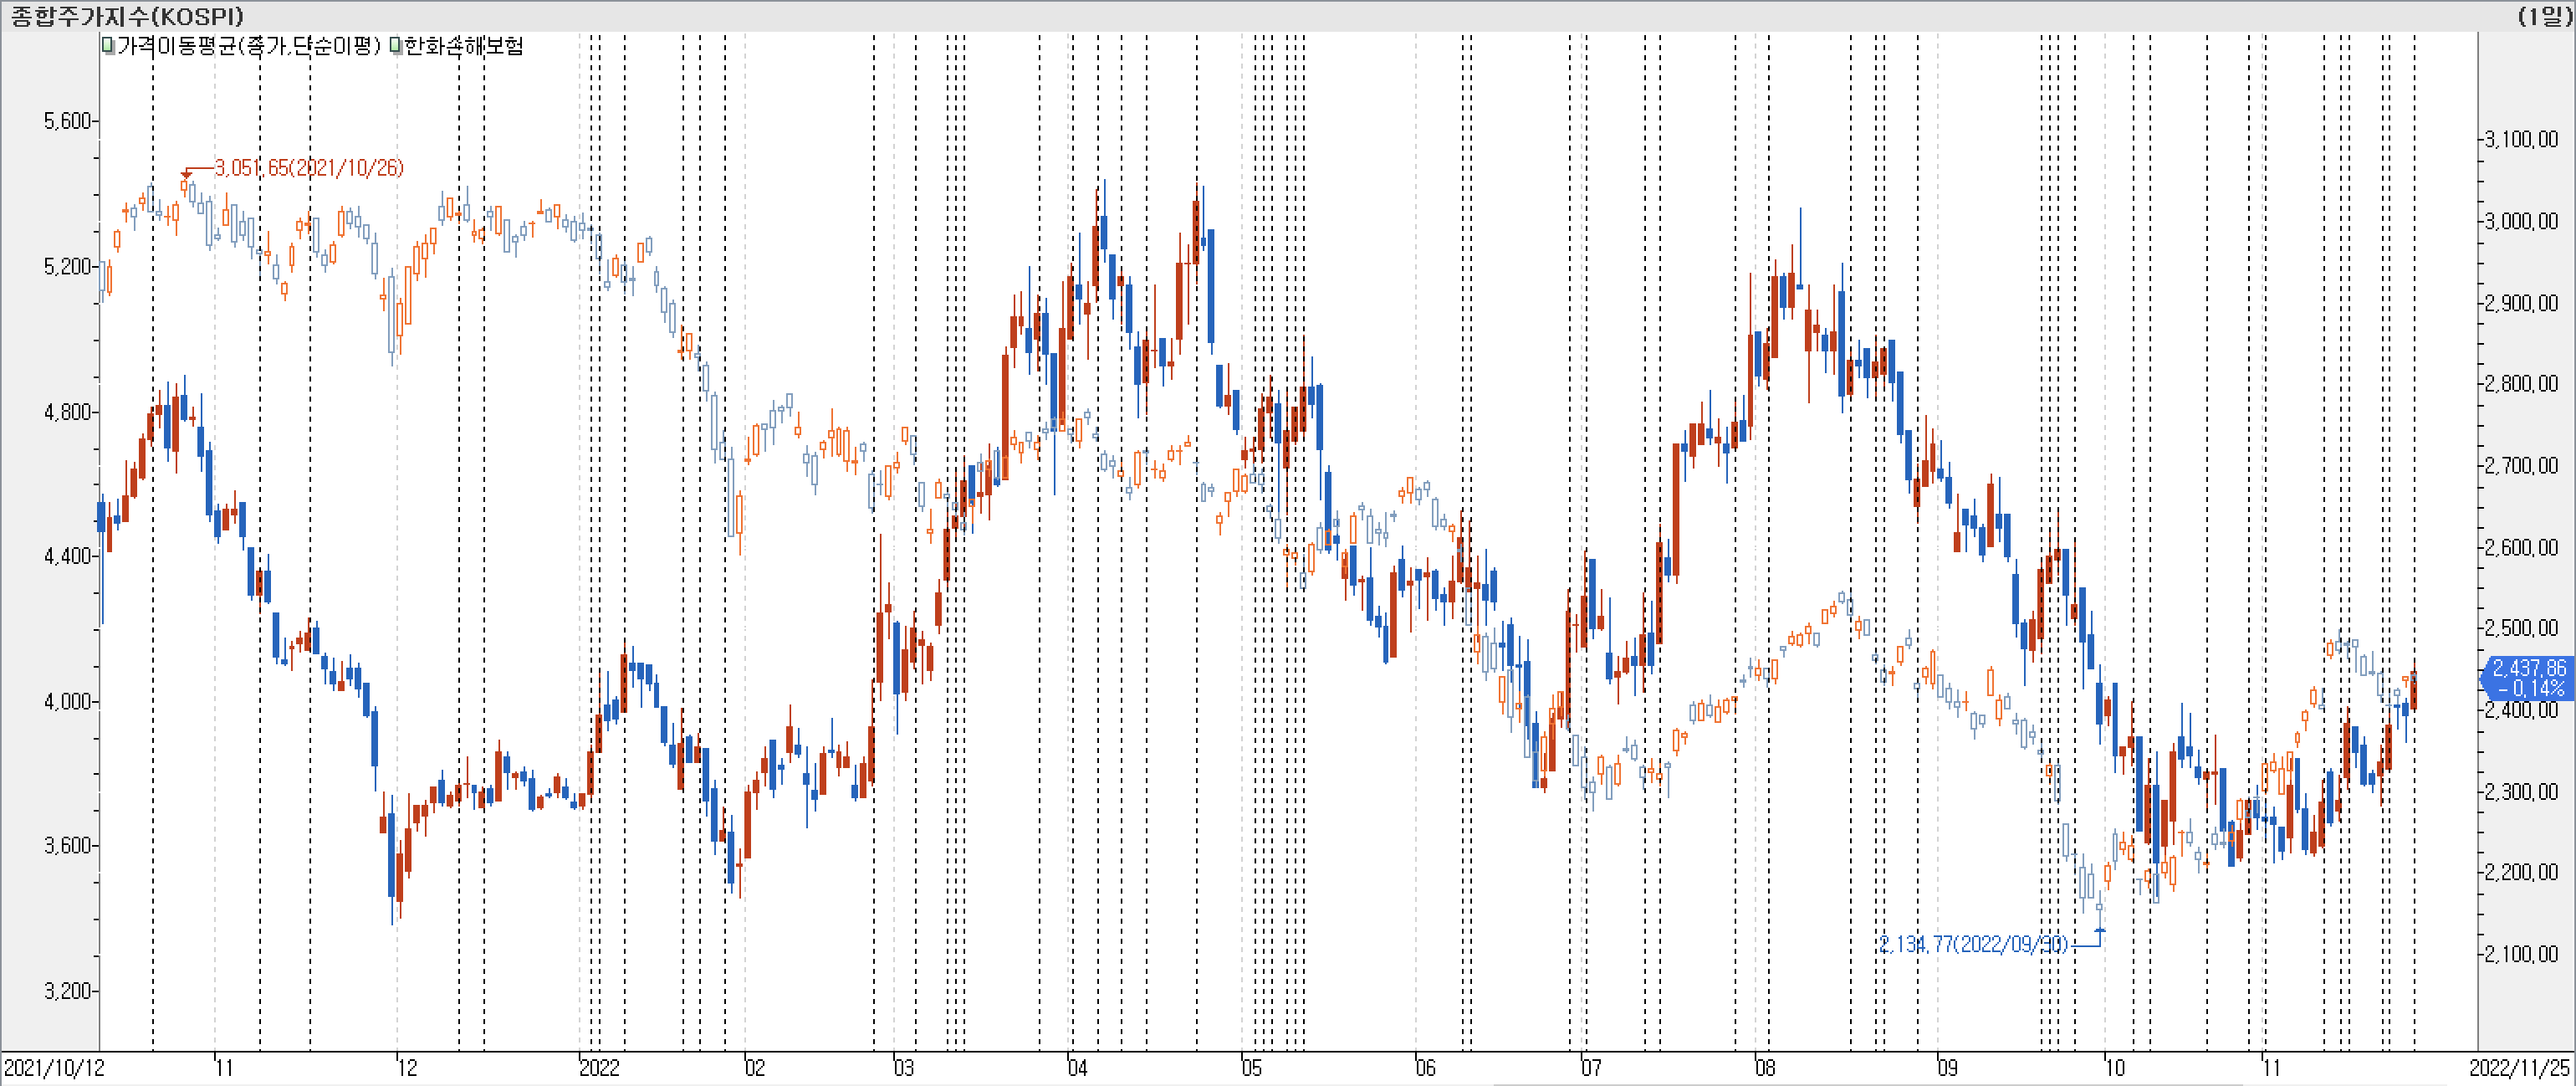
Task: Click the 가격이동평균(종가,단순이평) legend text
Action: click(x=248, y=46)
